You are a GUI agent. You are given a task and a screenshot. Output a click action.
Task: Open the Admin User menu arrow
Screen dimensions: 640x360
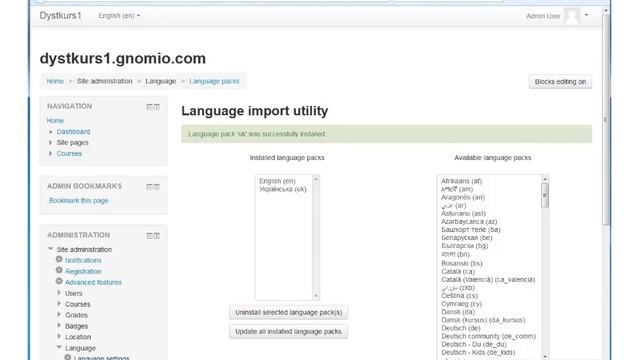[587, 15]
